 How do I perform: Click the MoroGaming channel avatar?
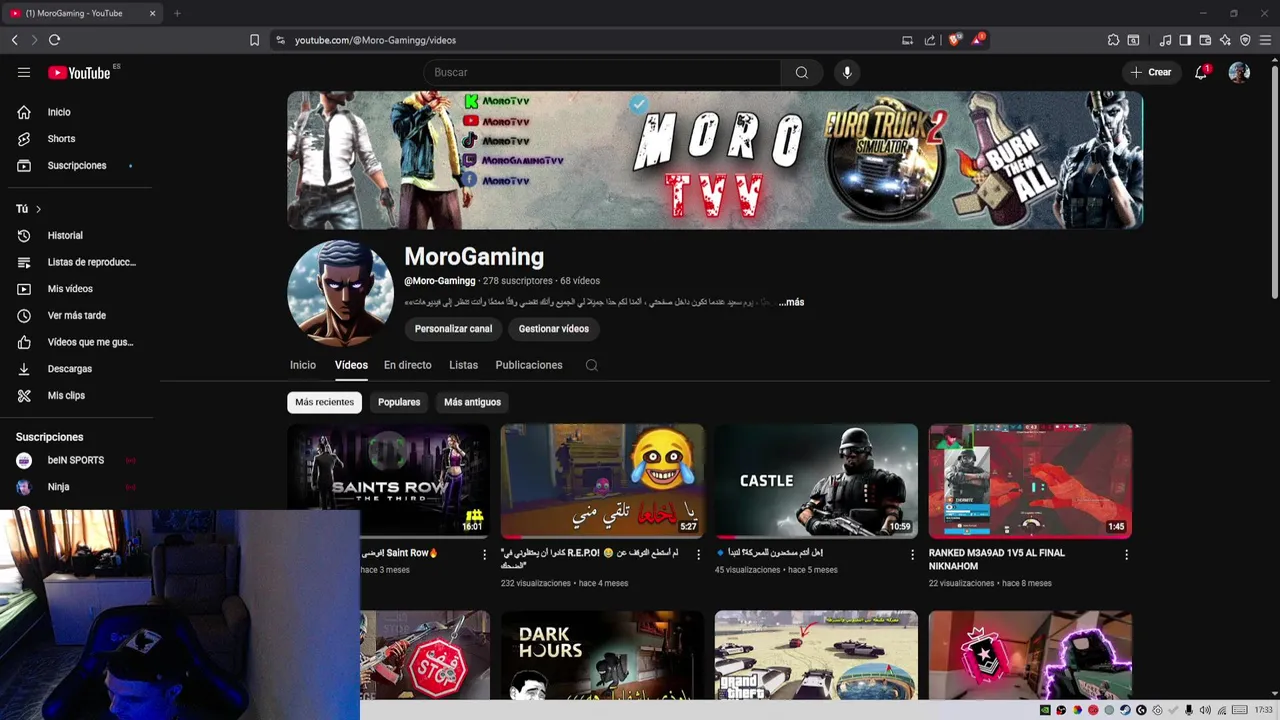(x=340, y=293)
